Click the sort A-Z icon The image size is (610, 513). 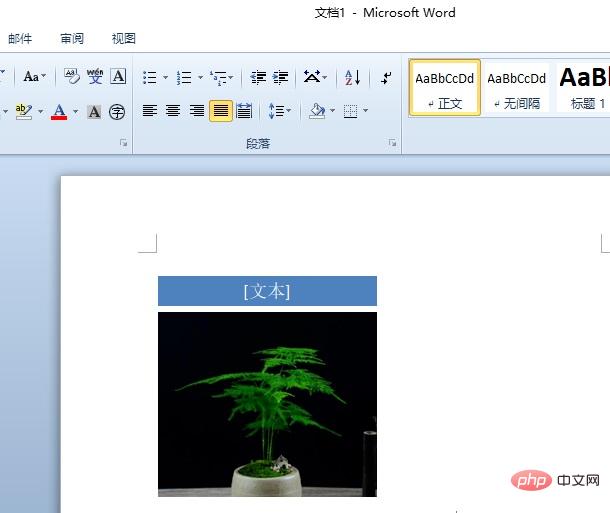click(x=353, y=77)
